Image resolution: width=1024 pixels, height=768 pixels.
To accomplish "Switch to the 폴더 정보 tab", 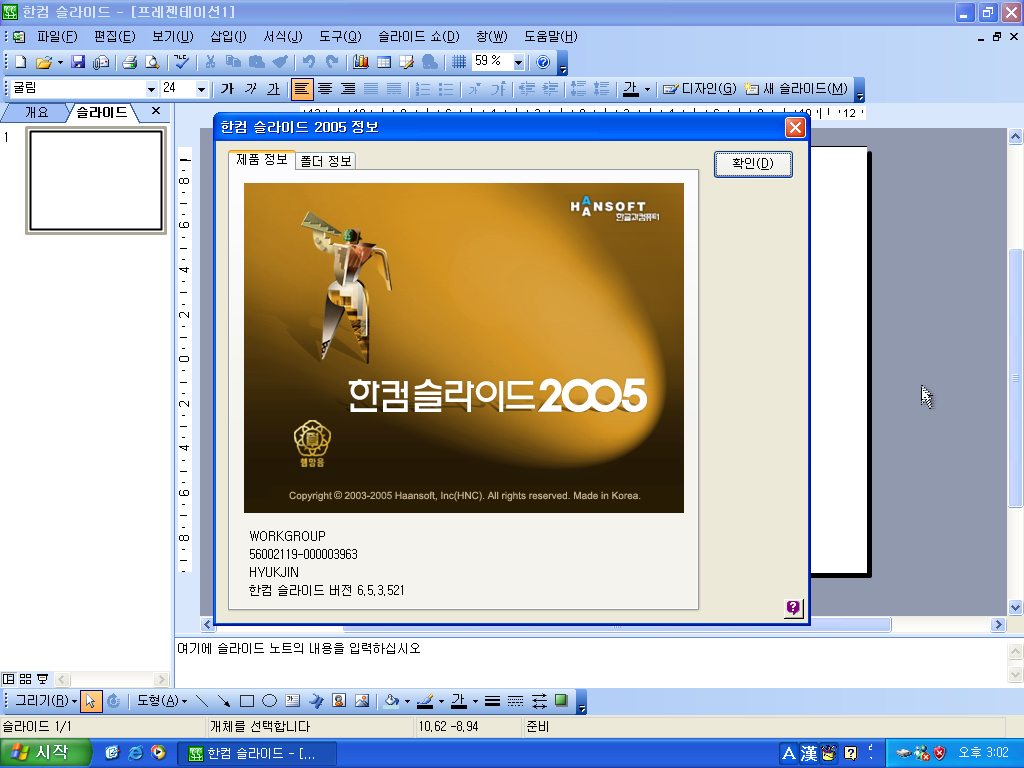I will [x=326, y=161].
